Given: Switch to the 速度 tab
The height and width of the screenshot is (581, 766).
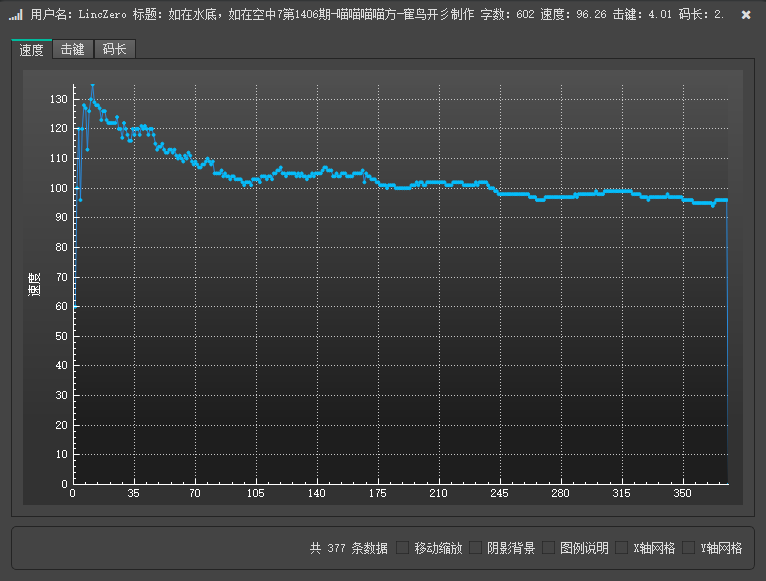Looking at the screenshot, I should click(x=32, y=50).
